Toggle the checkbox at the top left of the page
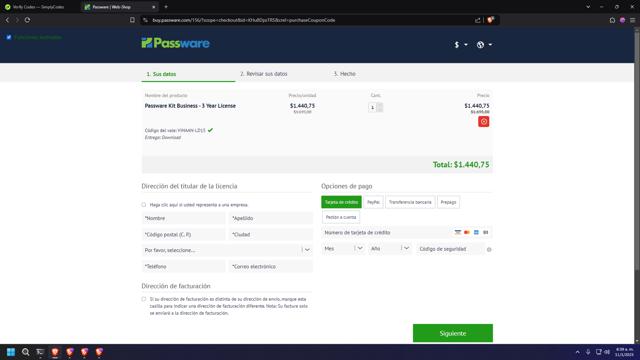The image size is (640, 360). (9, 37)
